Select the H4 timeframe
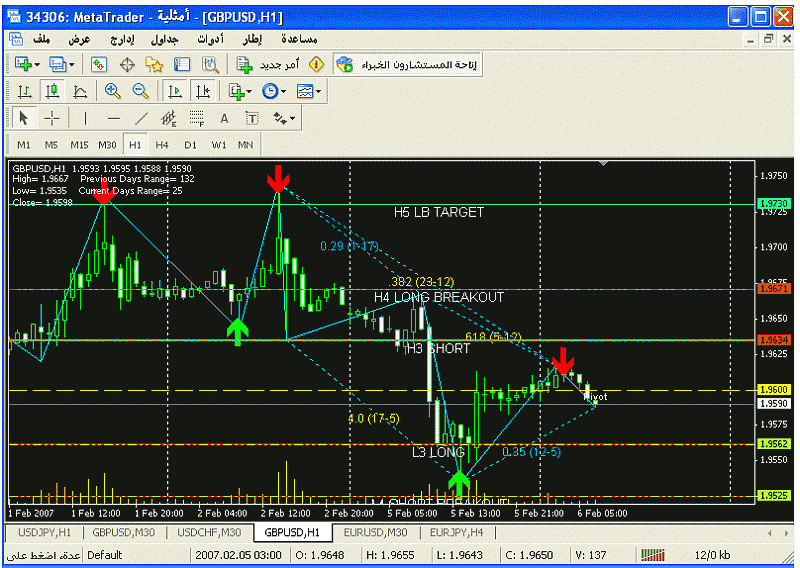This screenshot has height=568, width=800. point(162,145)
